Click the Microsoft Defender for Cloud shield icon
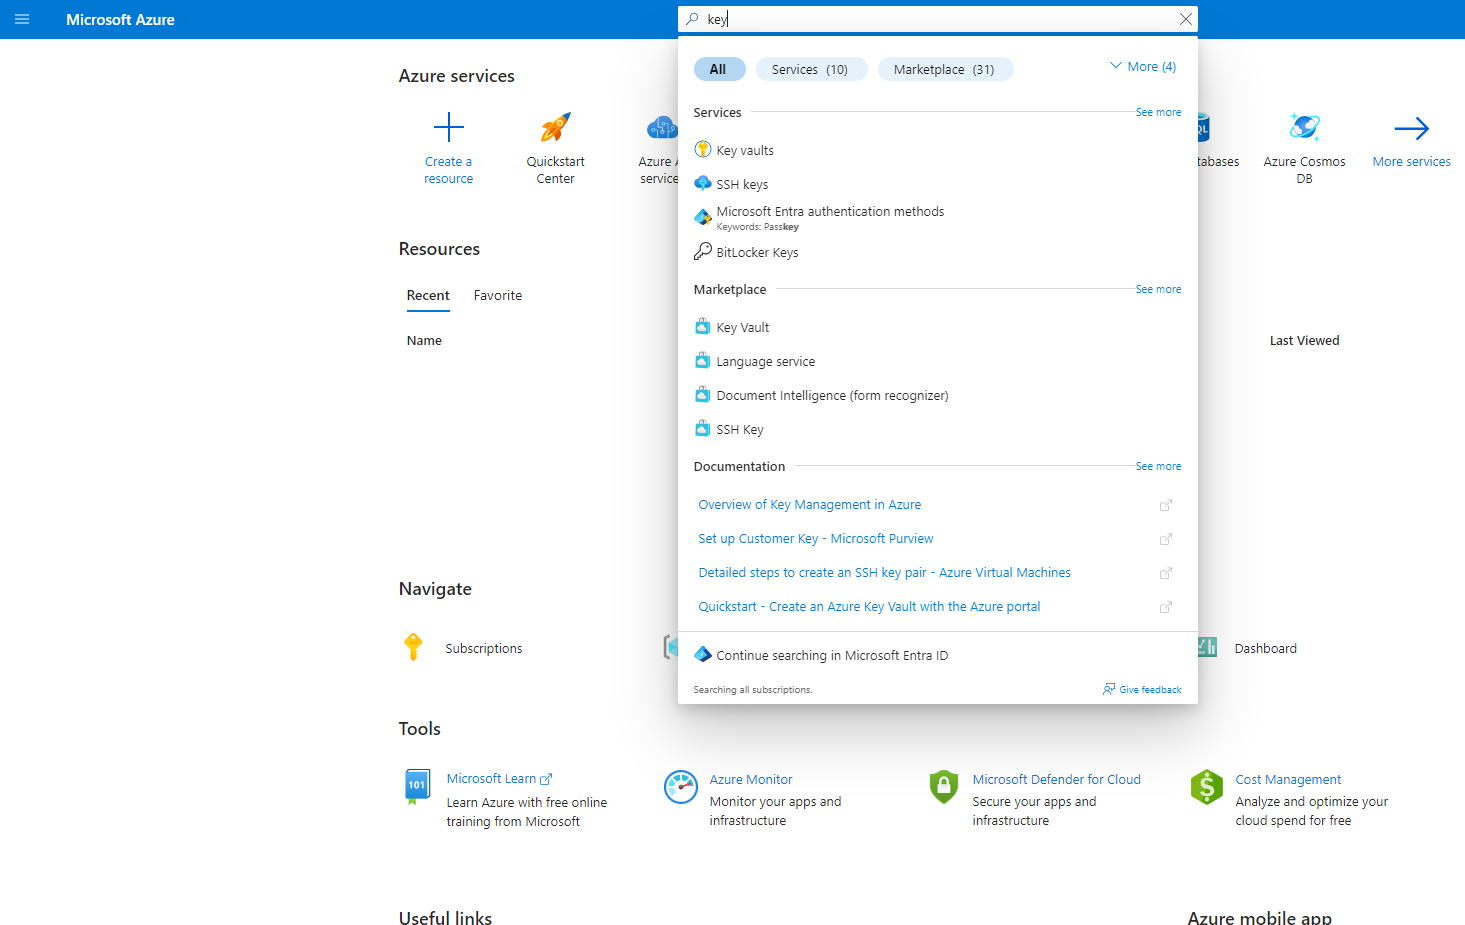Viewport: 1465px width, 925px height. pos(944,787)
